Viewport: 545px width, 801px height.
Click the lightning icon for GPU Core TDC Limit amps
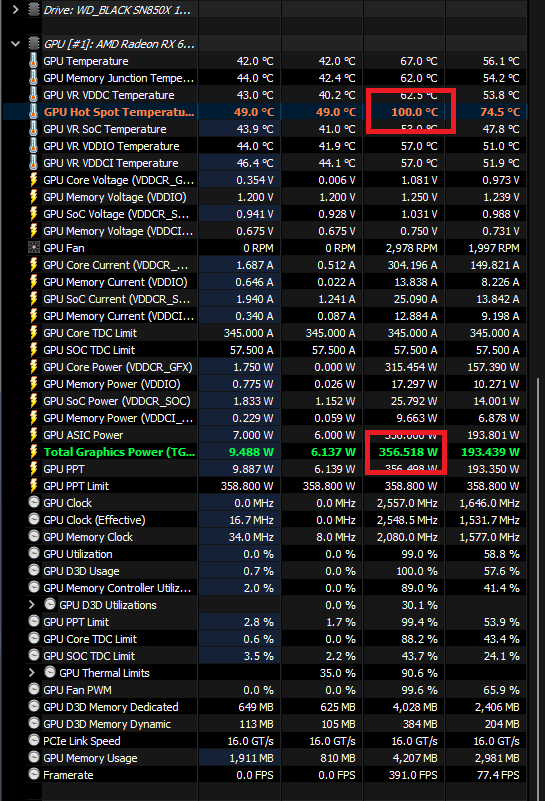[34, 333]
